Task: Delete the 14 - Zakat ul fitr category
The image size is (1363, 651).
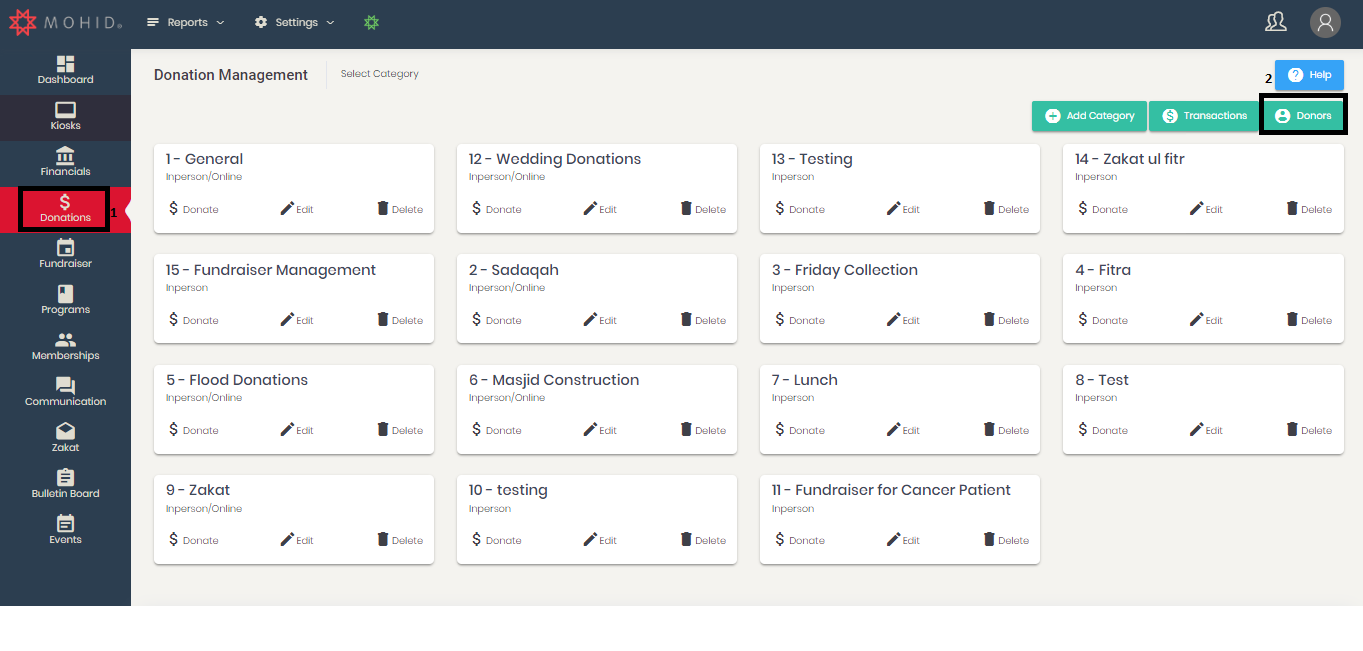Action: click(x=1309, y=209)
